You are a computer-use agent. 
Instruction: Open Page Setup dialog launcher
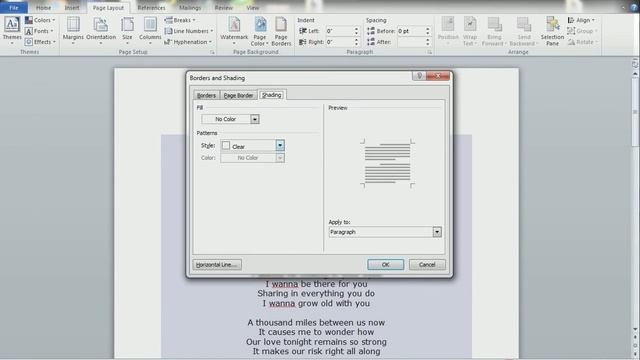point(212,52)
